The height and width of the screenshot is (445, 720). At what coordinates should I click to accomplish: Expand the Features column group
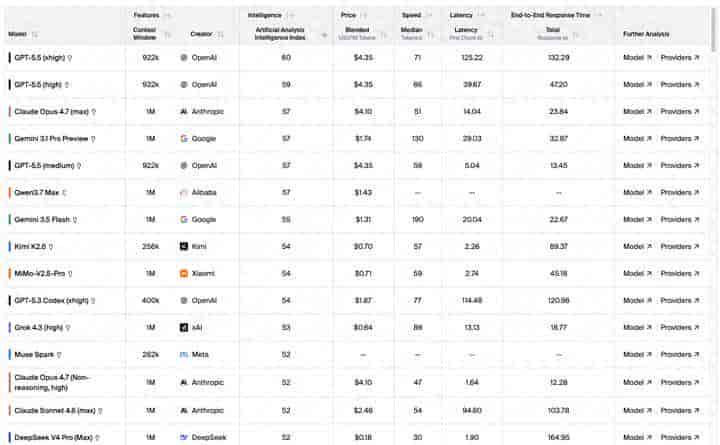167,15
